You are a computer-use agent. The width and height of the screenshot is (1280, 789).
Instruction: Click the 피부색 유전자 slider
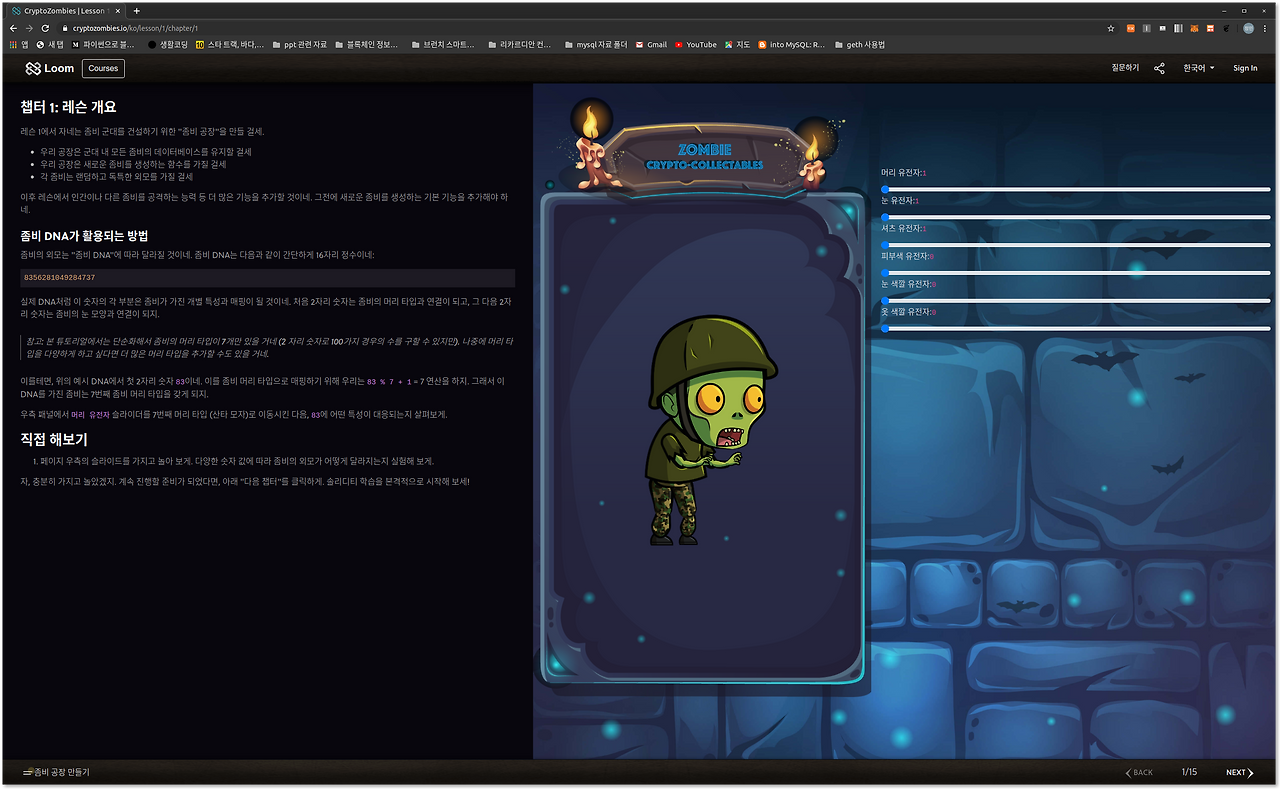coord(1076,273)
